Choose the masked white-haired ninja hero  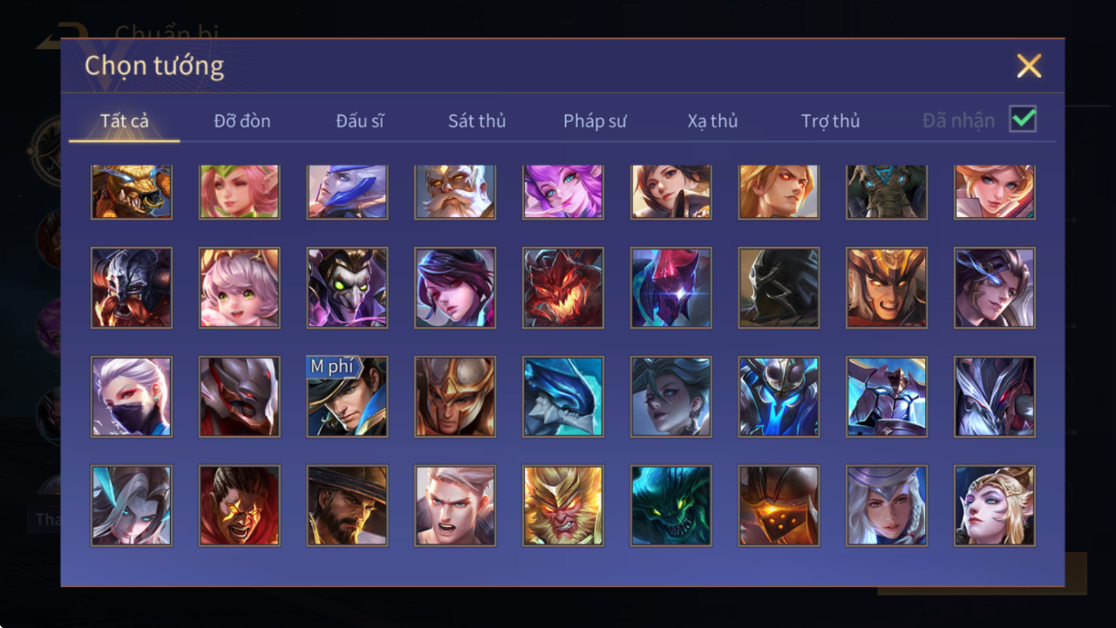[x=132, y=397]
